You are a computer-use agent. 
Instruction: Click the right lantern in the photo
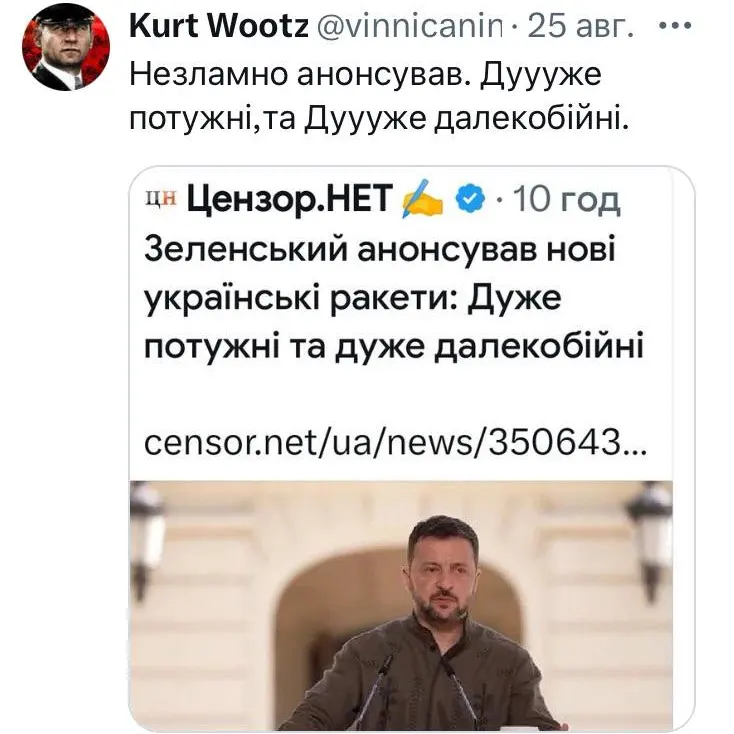pyautogui.click(x=651, y=538)
